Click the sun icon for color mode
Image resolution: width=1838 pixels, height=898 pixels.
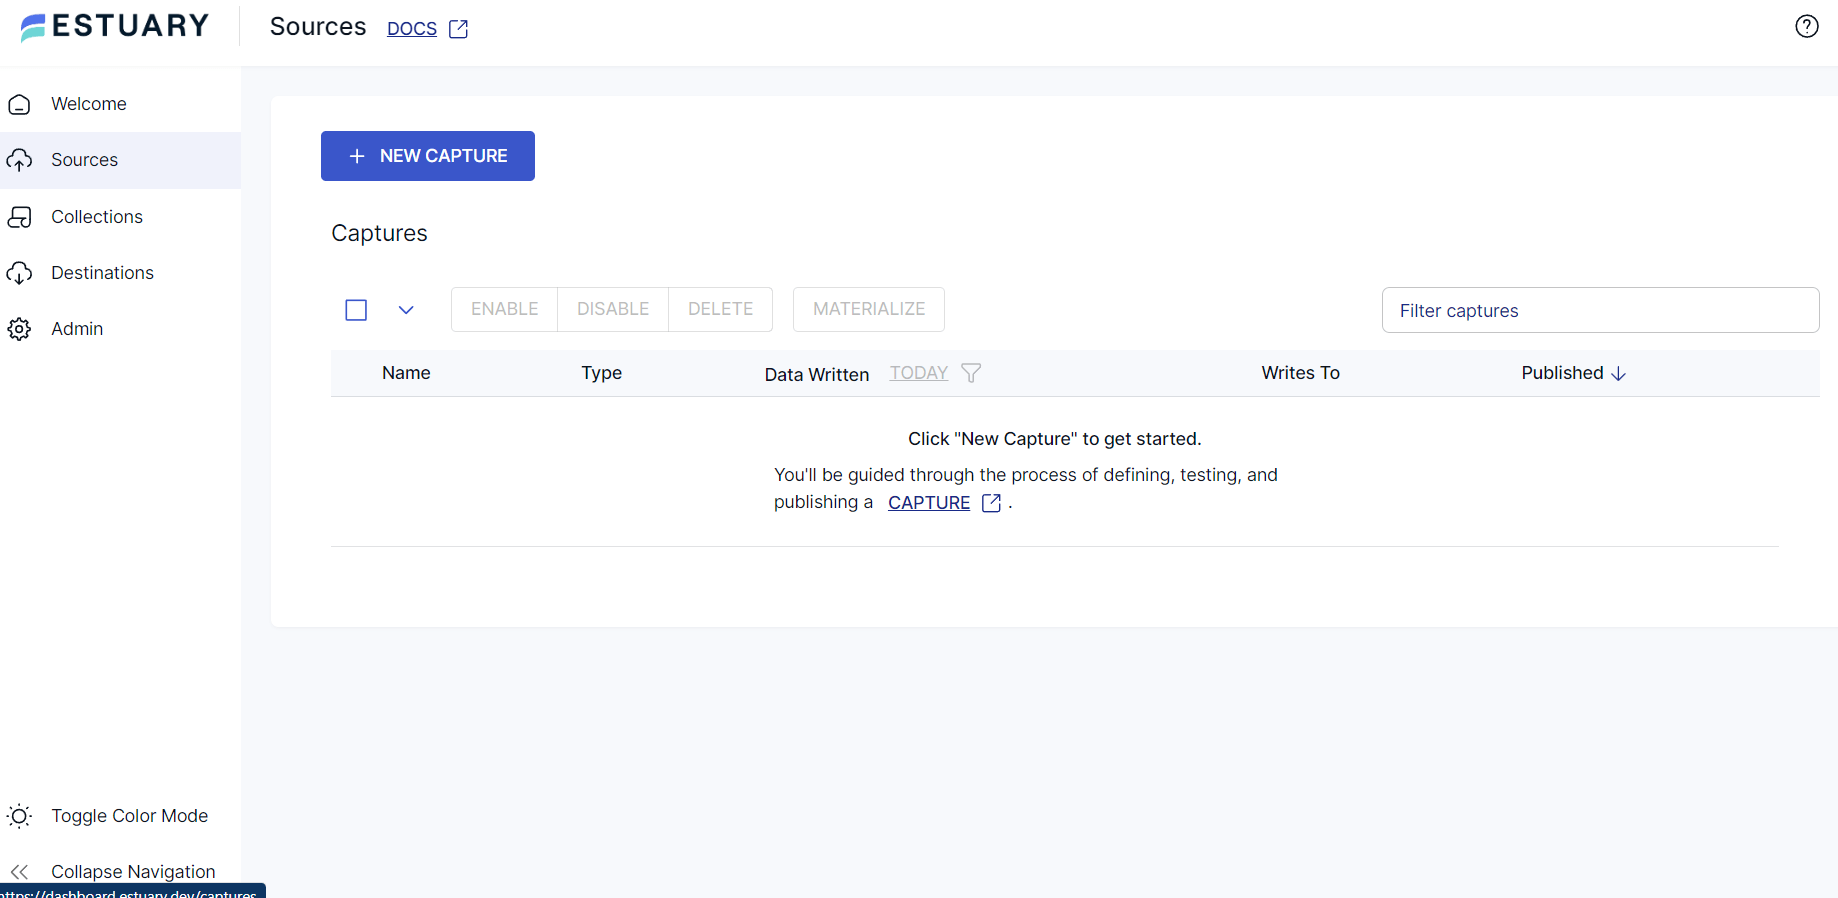point(19,816)
